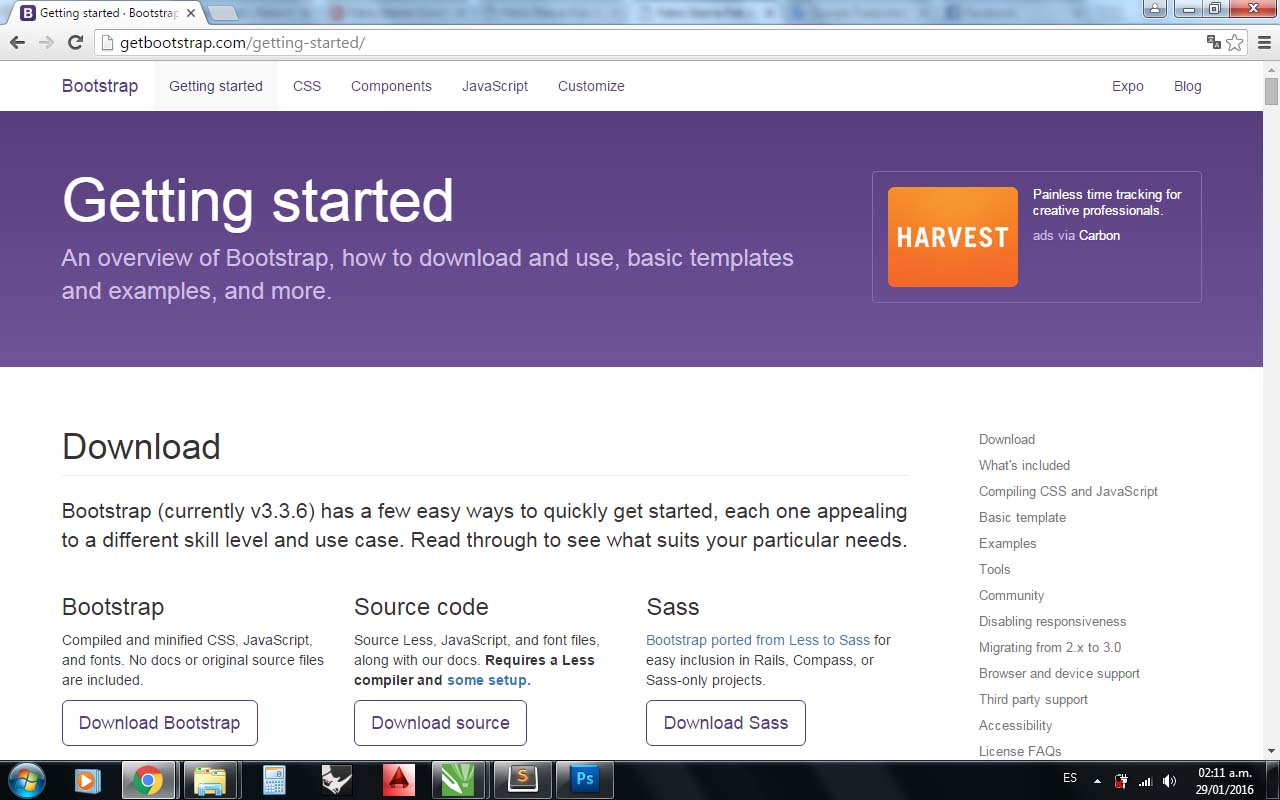Open the Carbon ads link
Image resolution: width=1280 pixels, height=800 pixels.
(x=1099, y=236)
